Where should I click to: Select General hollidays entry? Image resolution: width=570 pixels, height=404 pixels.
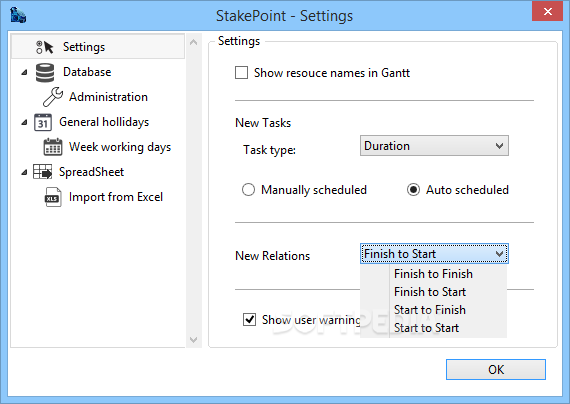[x=104, y=122]
